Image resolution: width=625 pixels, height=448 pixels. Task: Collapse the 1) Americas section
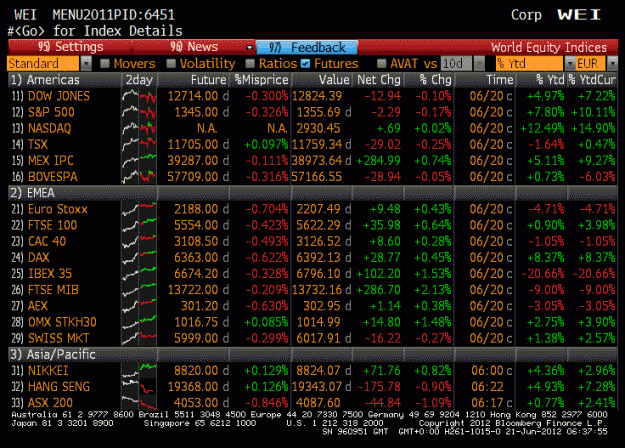[x=45, y=80]
